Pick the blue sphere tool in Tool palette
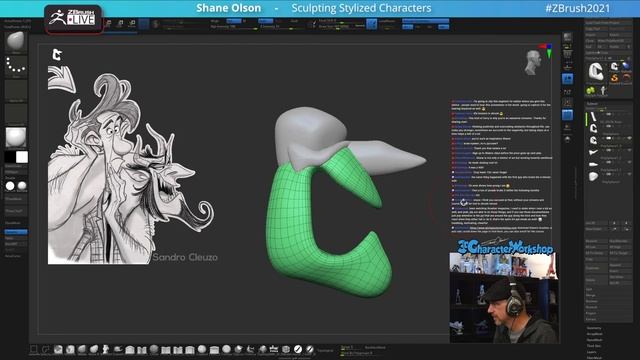The width and height of the screenshot is (640, 360). 626,66
